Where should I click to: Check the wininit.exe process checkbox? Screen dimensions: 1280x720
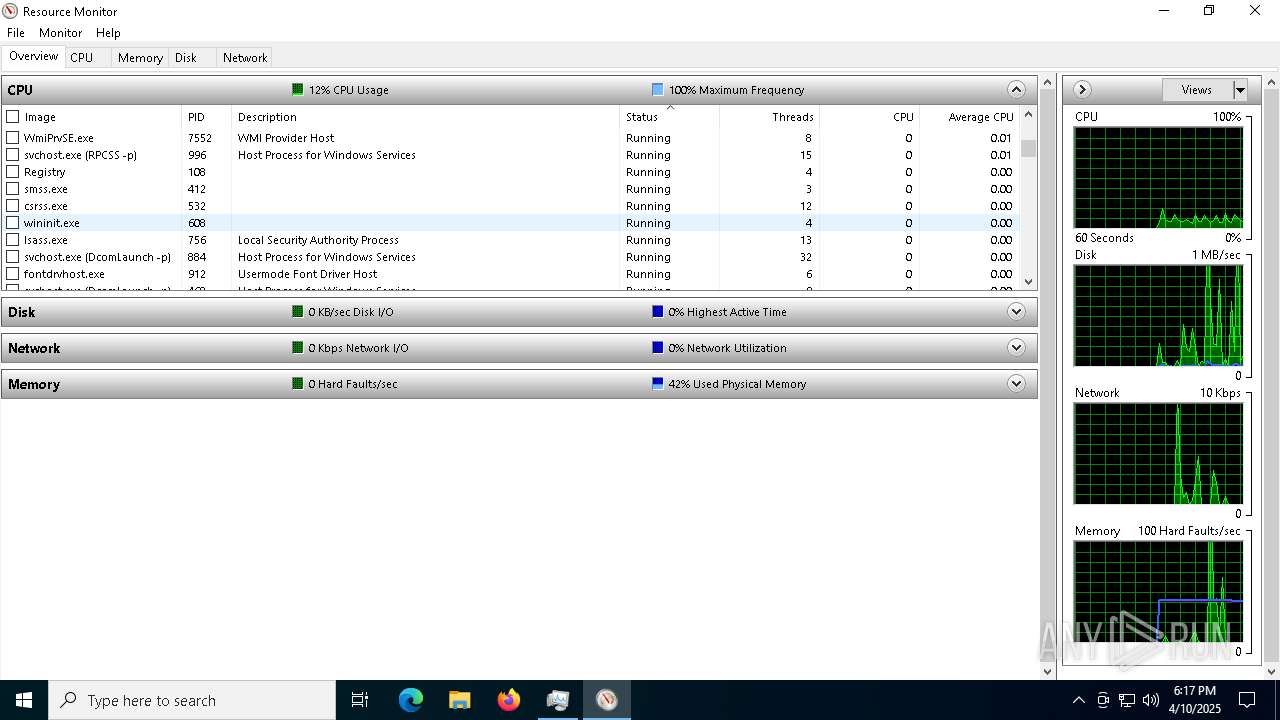13,223
